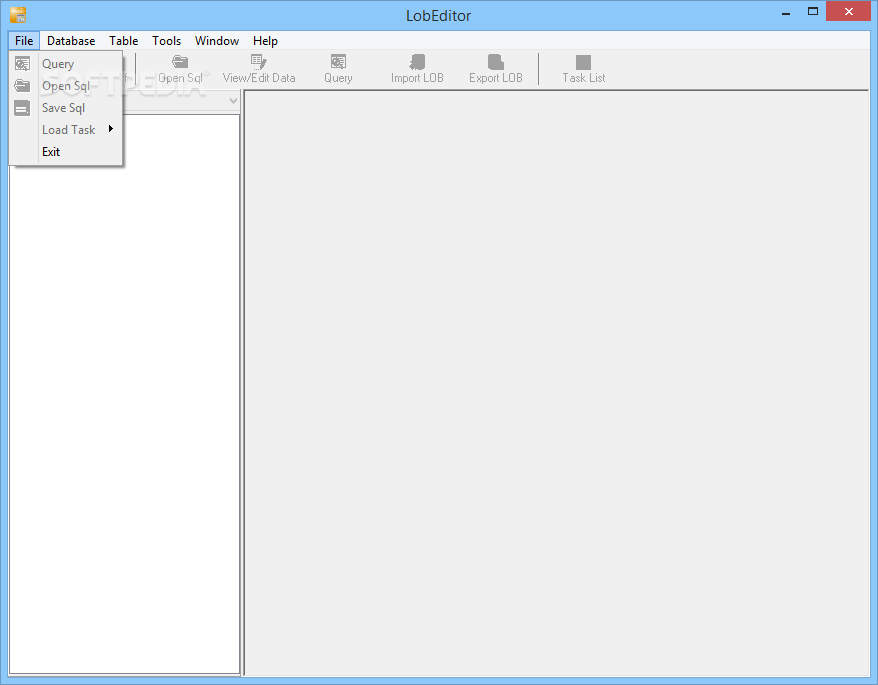Open the File menu
Viewport: 878px width, 685px height.
(24, 41)
